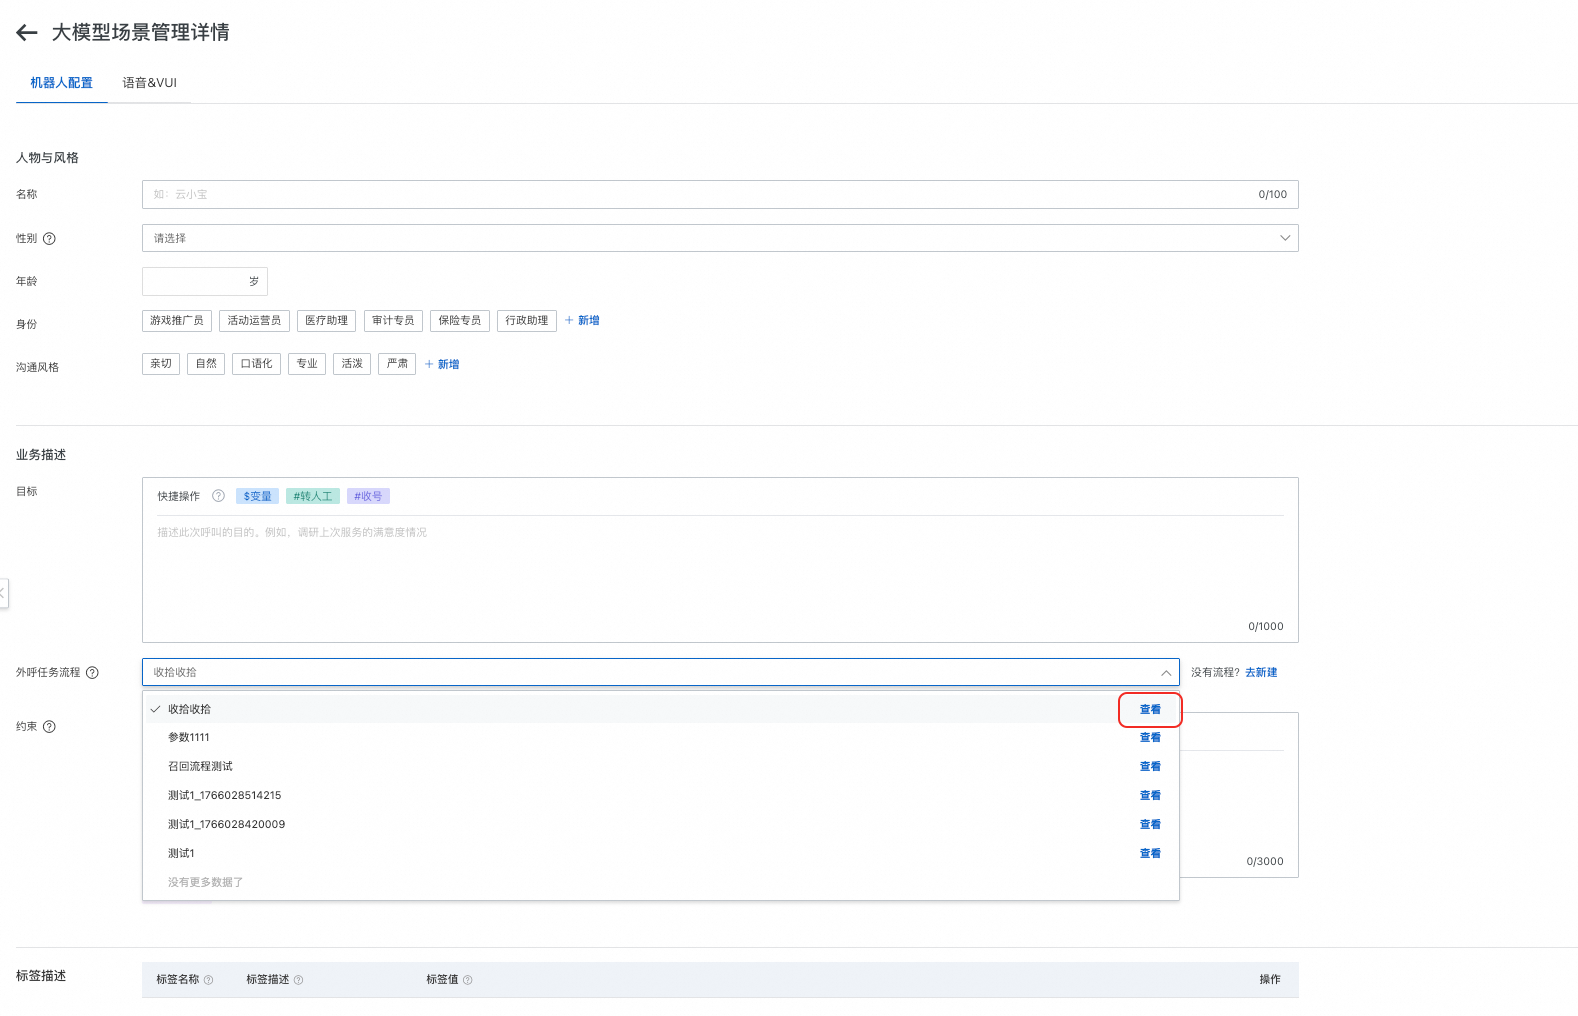Select the 游戏推广员 identity tag
The width and height of the screenshot is (1578, 1016).
click(x=177, y=321)
